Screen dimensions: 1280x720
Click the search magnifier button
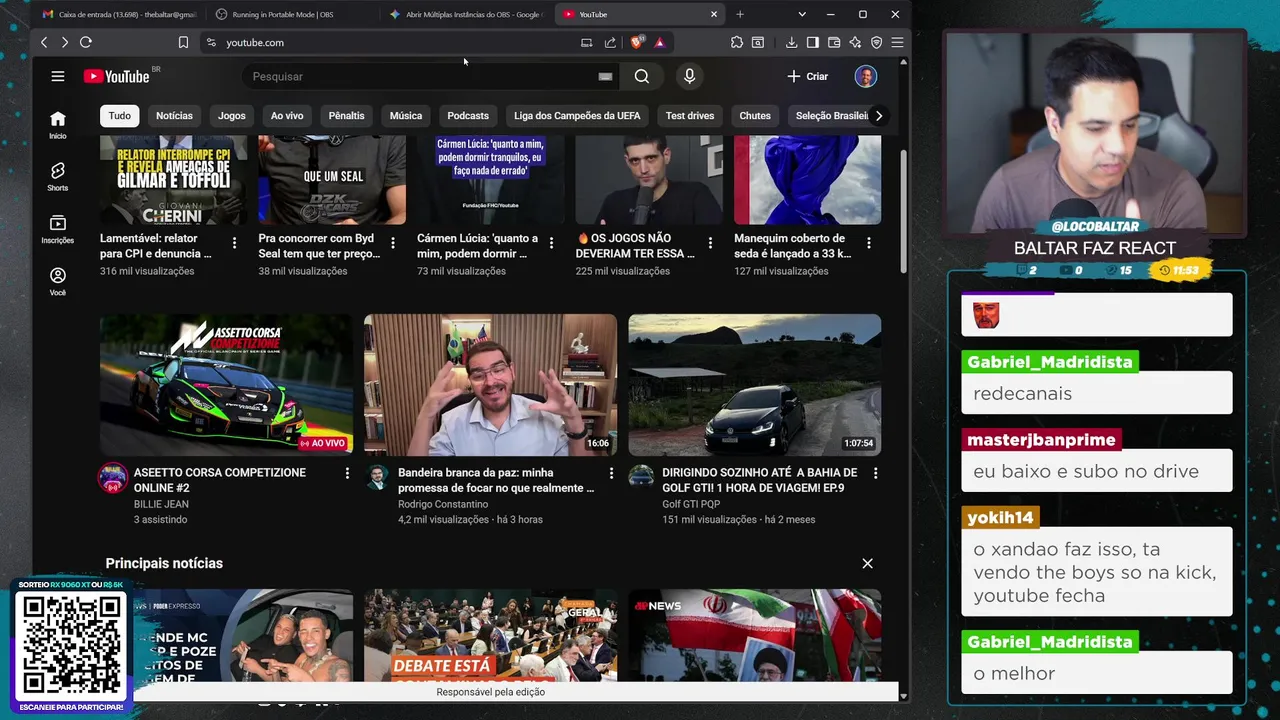point(642,76)
